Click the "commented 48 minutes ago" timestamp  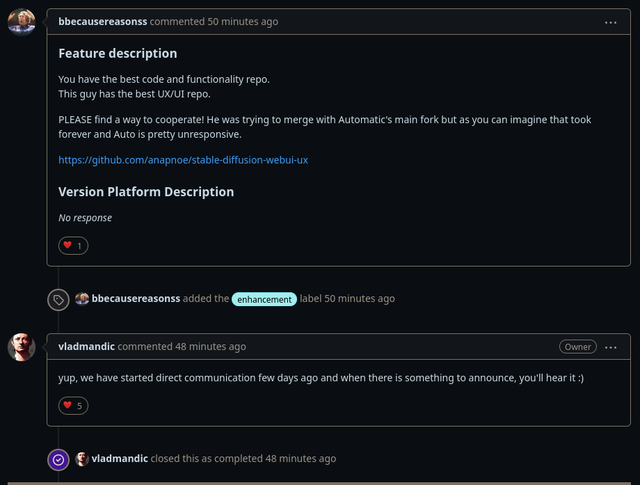coord(182,347)
